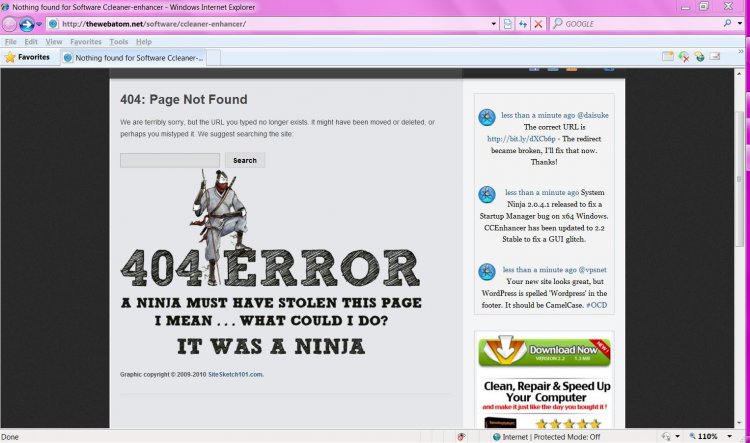
Task: Toggle the Compatibility View icon
Action: pos(507,24)
